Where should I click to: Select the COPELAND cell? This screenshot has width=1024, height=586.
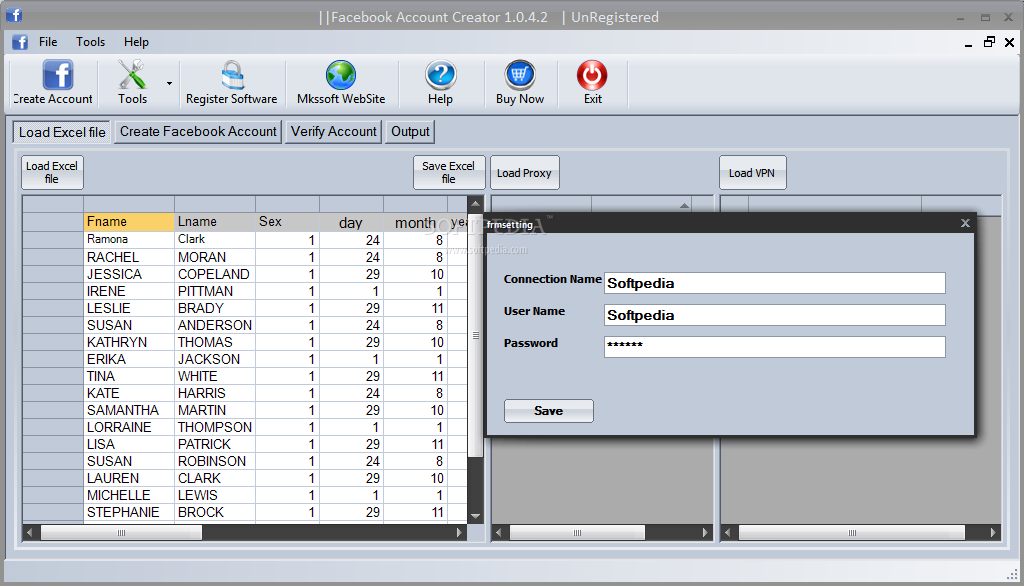(x=215, y=274)
